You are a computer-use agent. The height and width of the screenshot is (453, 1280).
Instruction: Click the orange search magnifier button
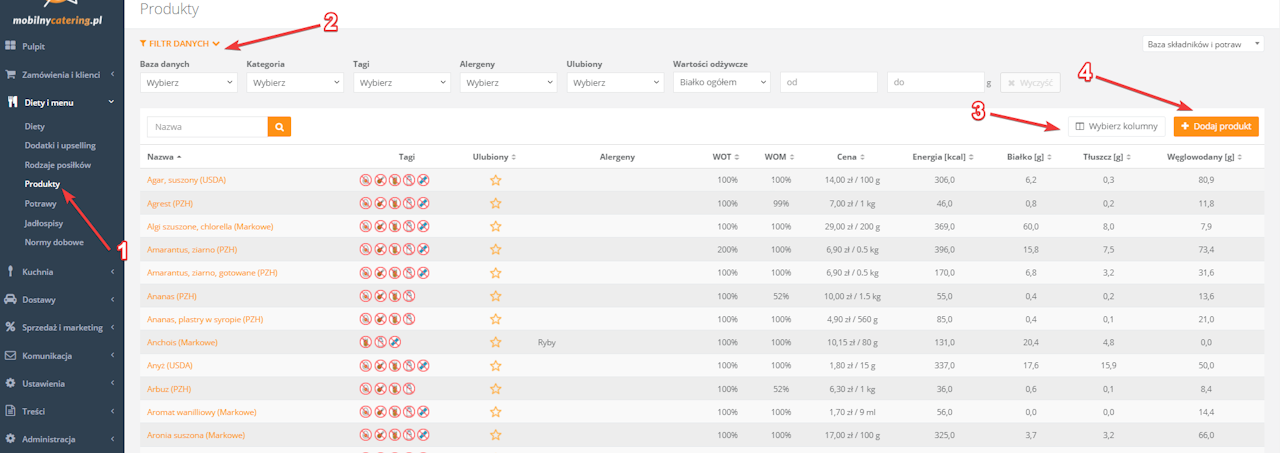279,127
